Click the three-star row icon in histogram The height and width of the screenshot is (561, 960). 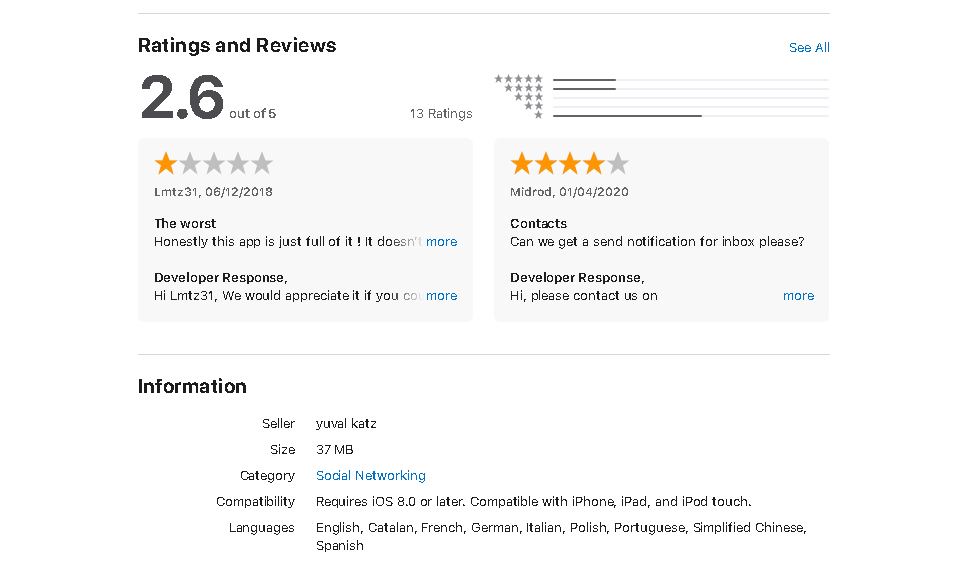(528, 97)
